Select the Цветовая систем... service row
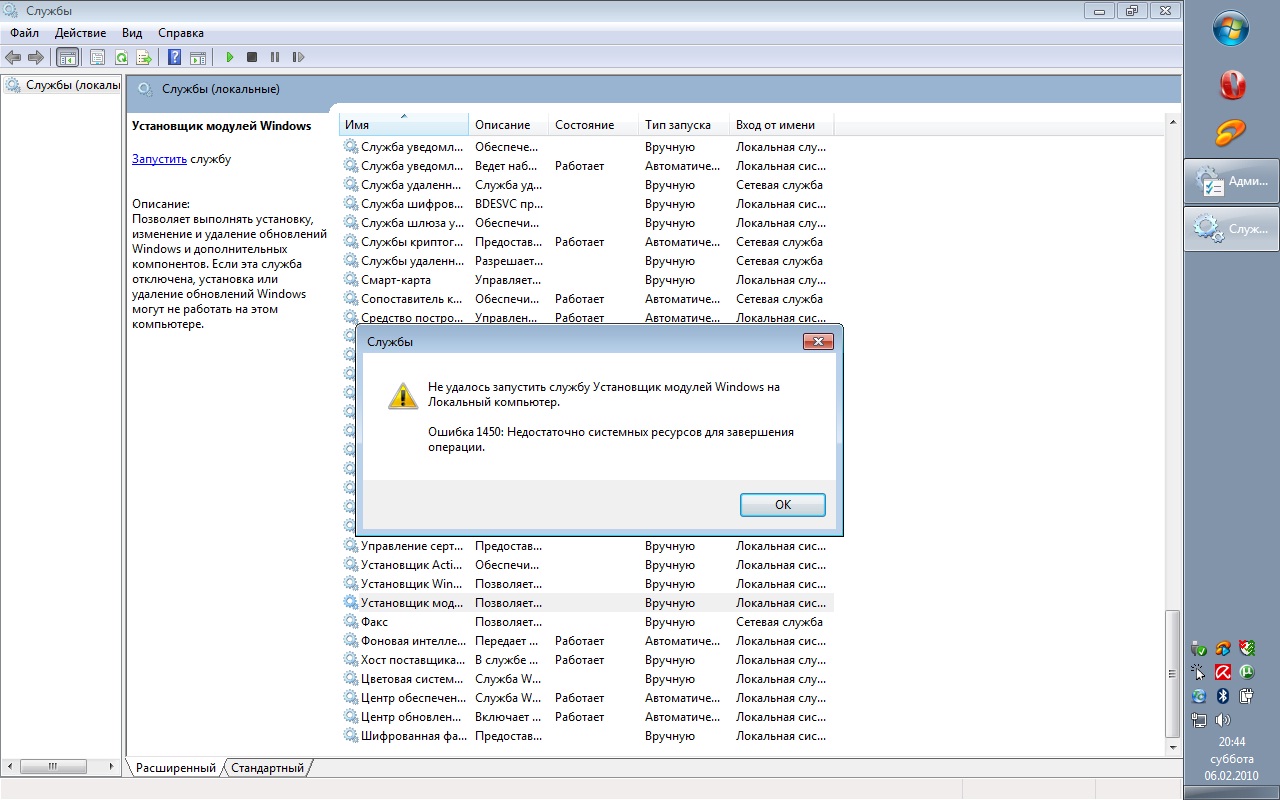The width and height of the screenshot is (1280, 800). [x=587, y=679]
